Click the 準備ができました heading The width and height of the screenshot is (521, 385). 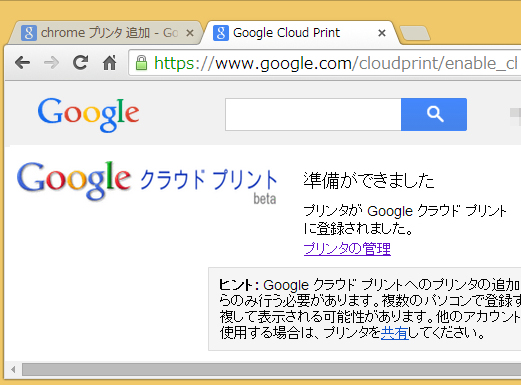(369, 181)
